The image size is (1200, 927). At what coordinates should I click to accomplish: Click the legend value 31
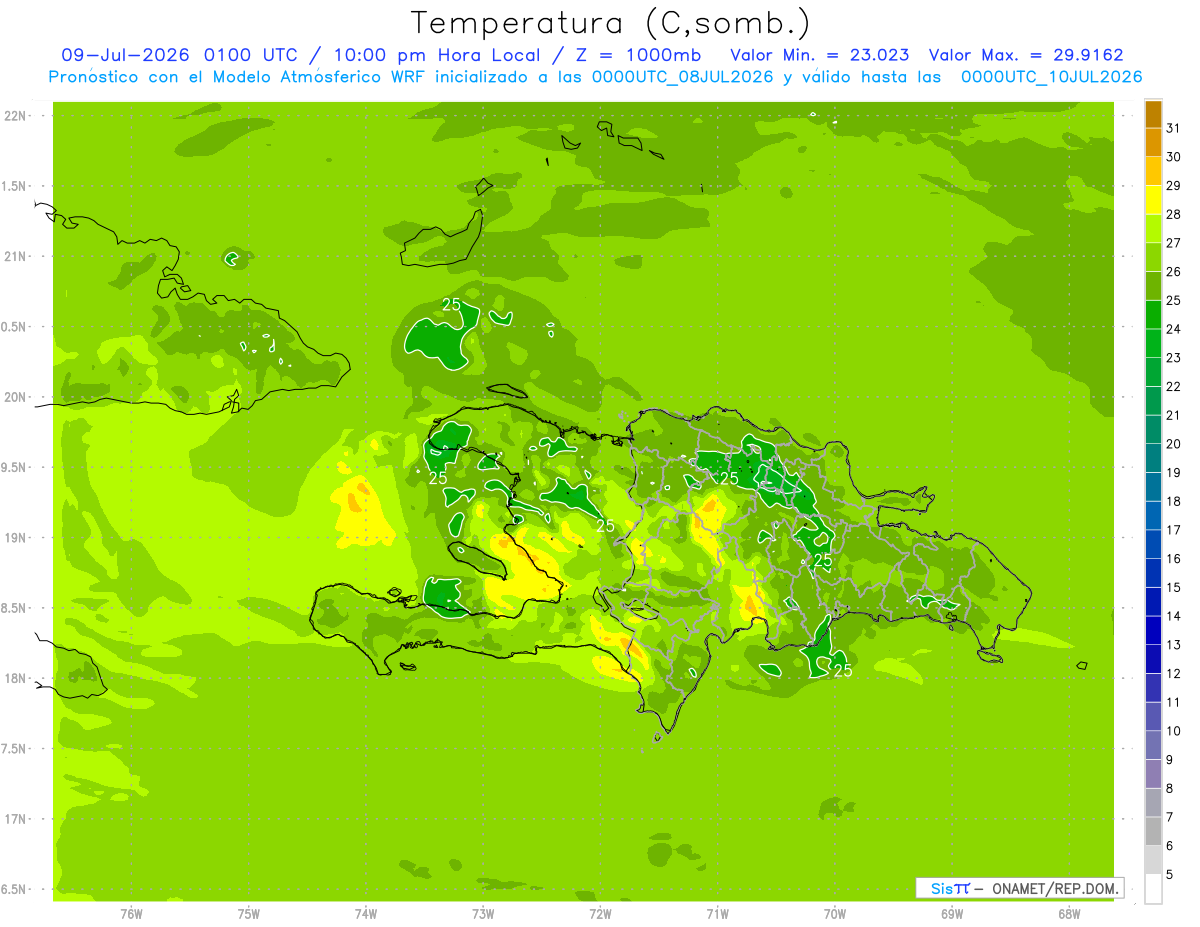tap(1173, 128)
